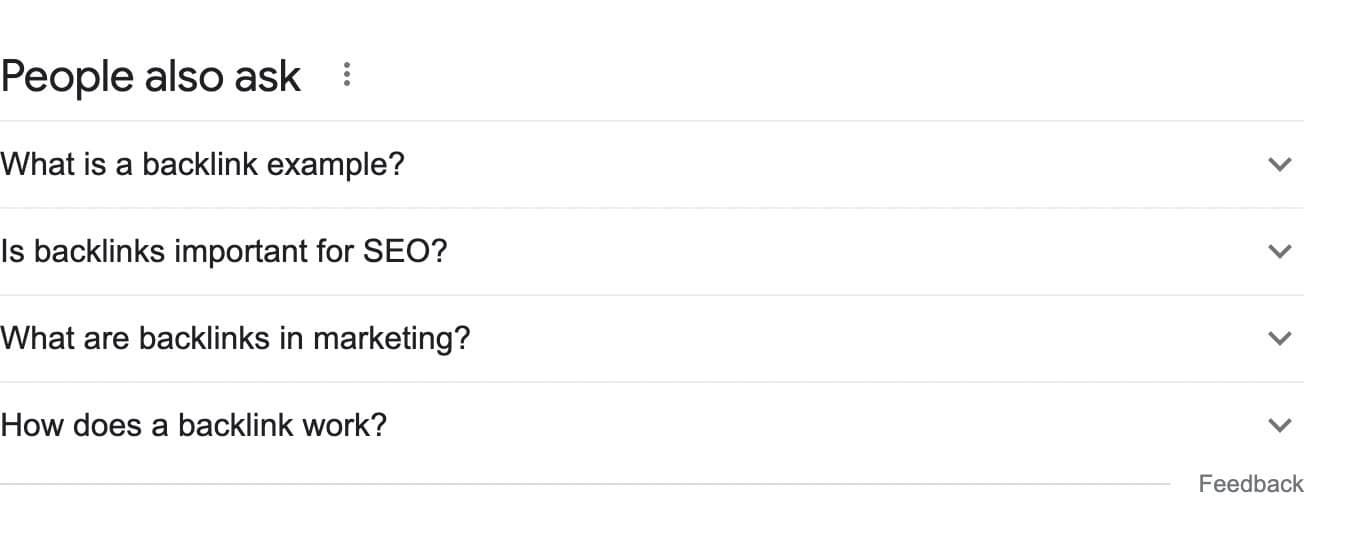Click the word "example?" in the first question

(x=340, y=164)
